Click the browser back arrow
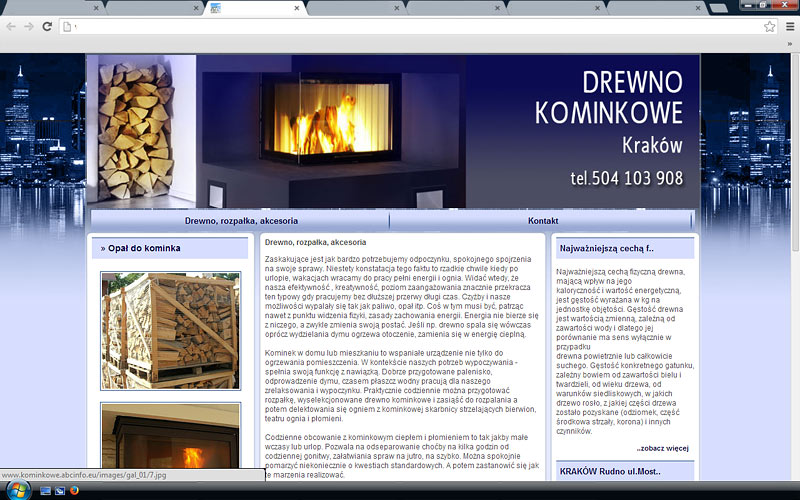 (11, 27)
